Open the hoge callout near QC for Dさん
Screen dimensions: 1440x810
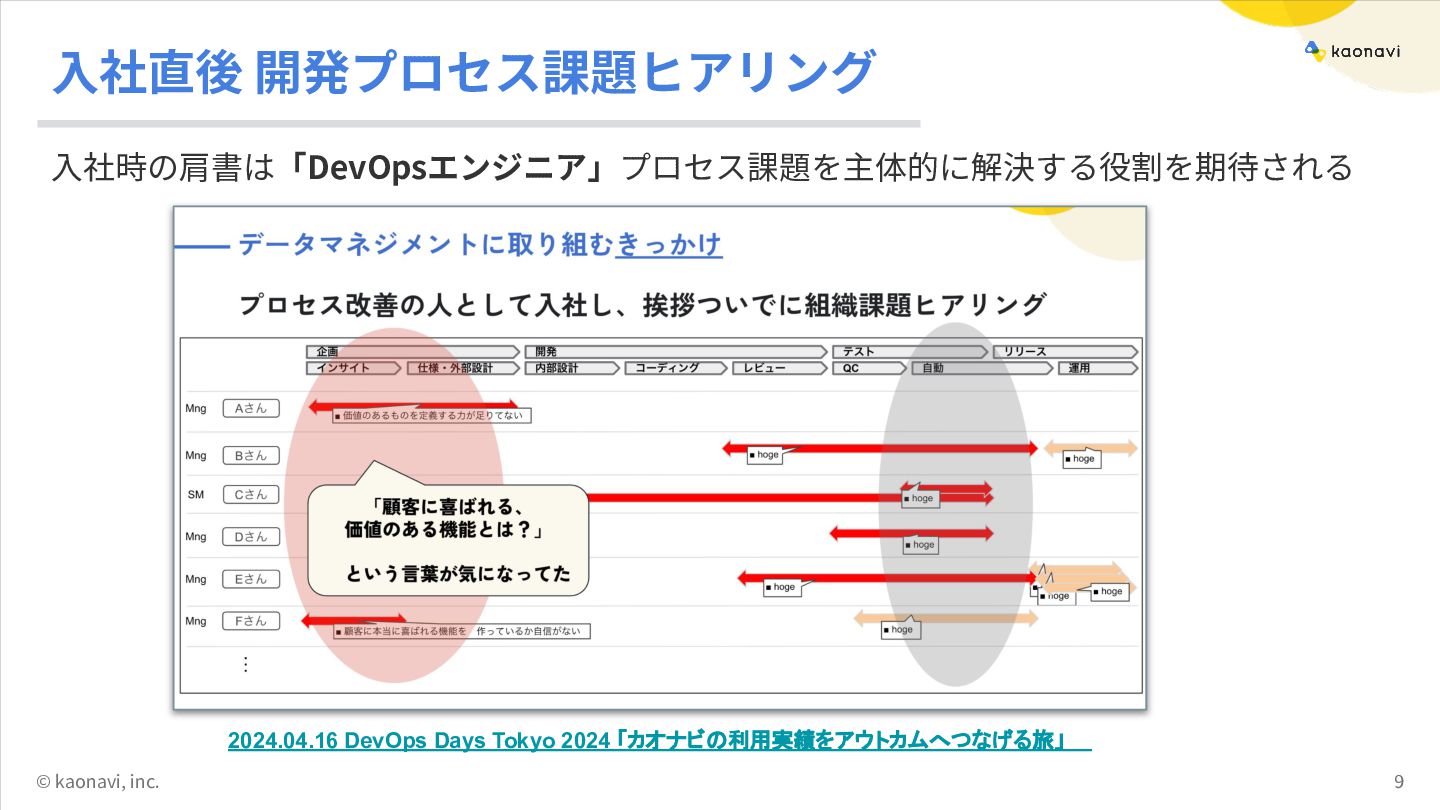pos(920,545)
